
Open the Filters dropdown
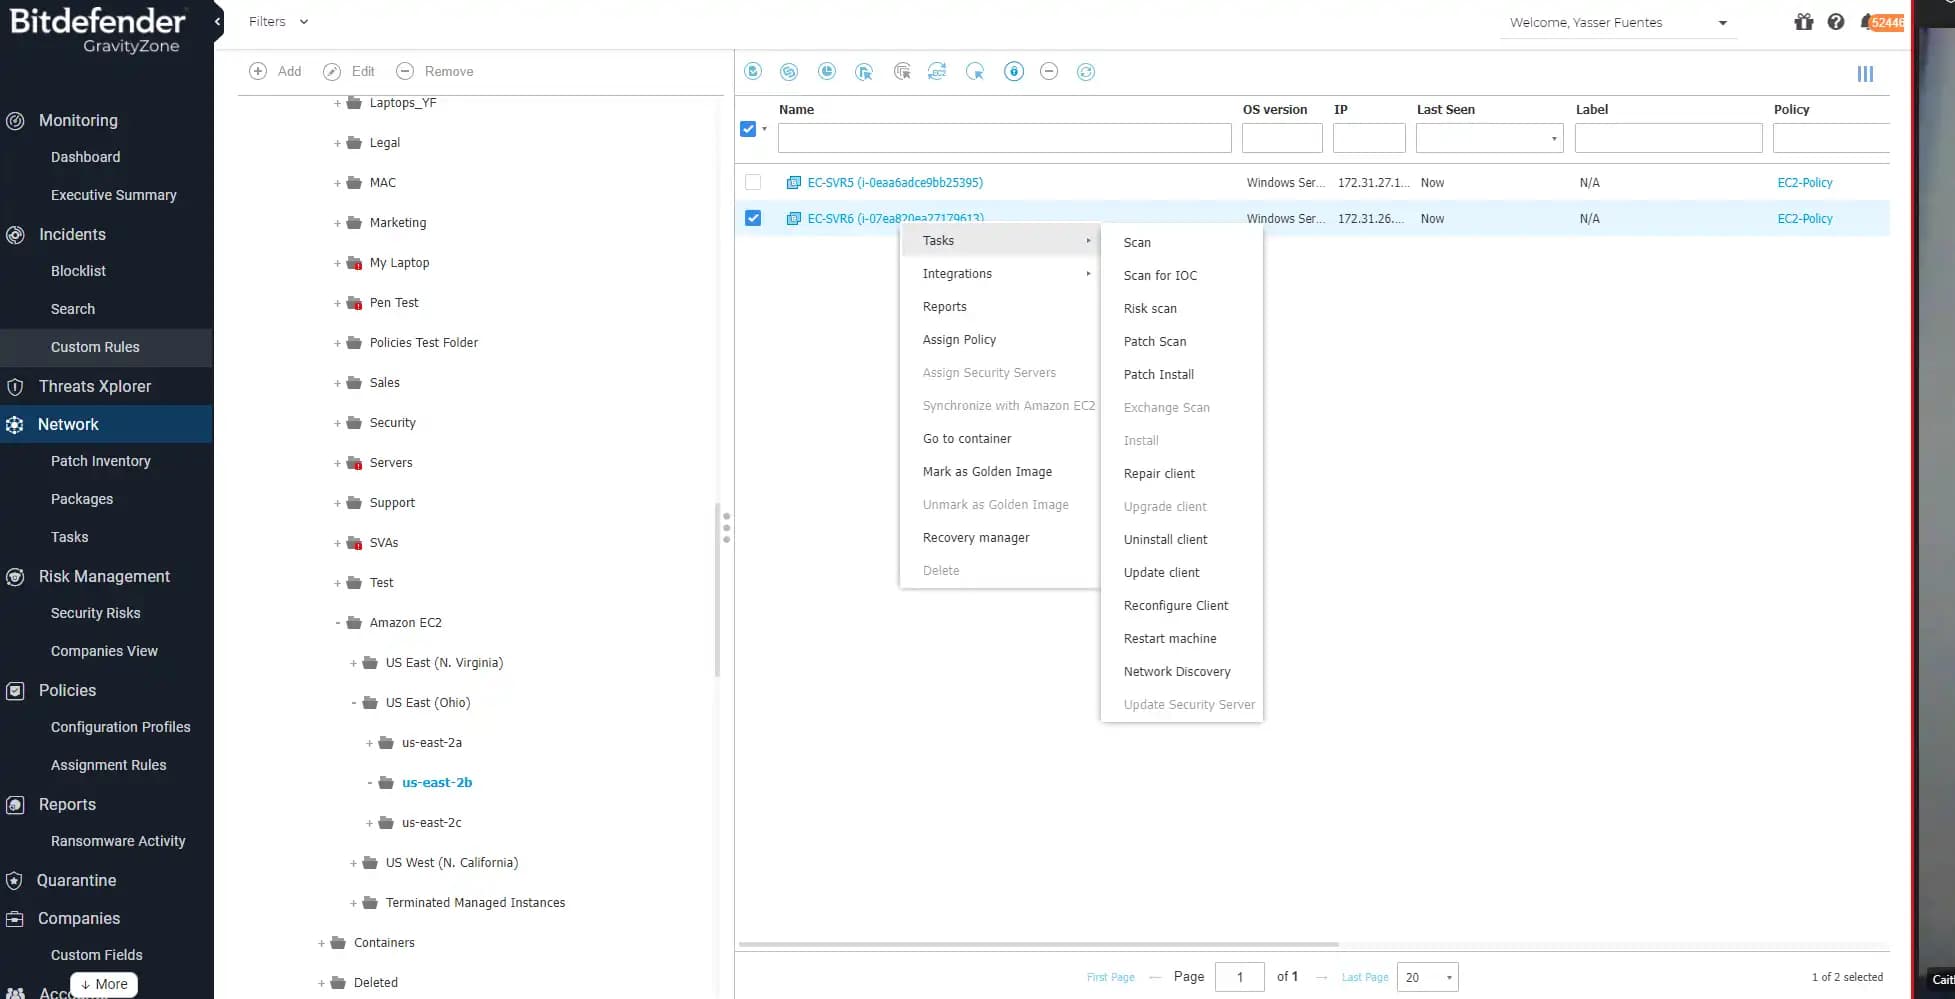(x=278, y=21)
